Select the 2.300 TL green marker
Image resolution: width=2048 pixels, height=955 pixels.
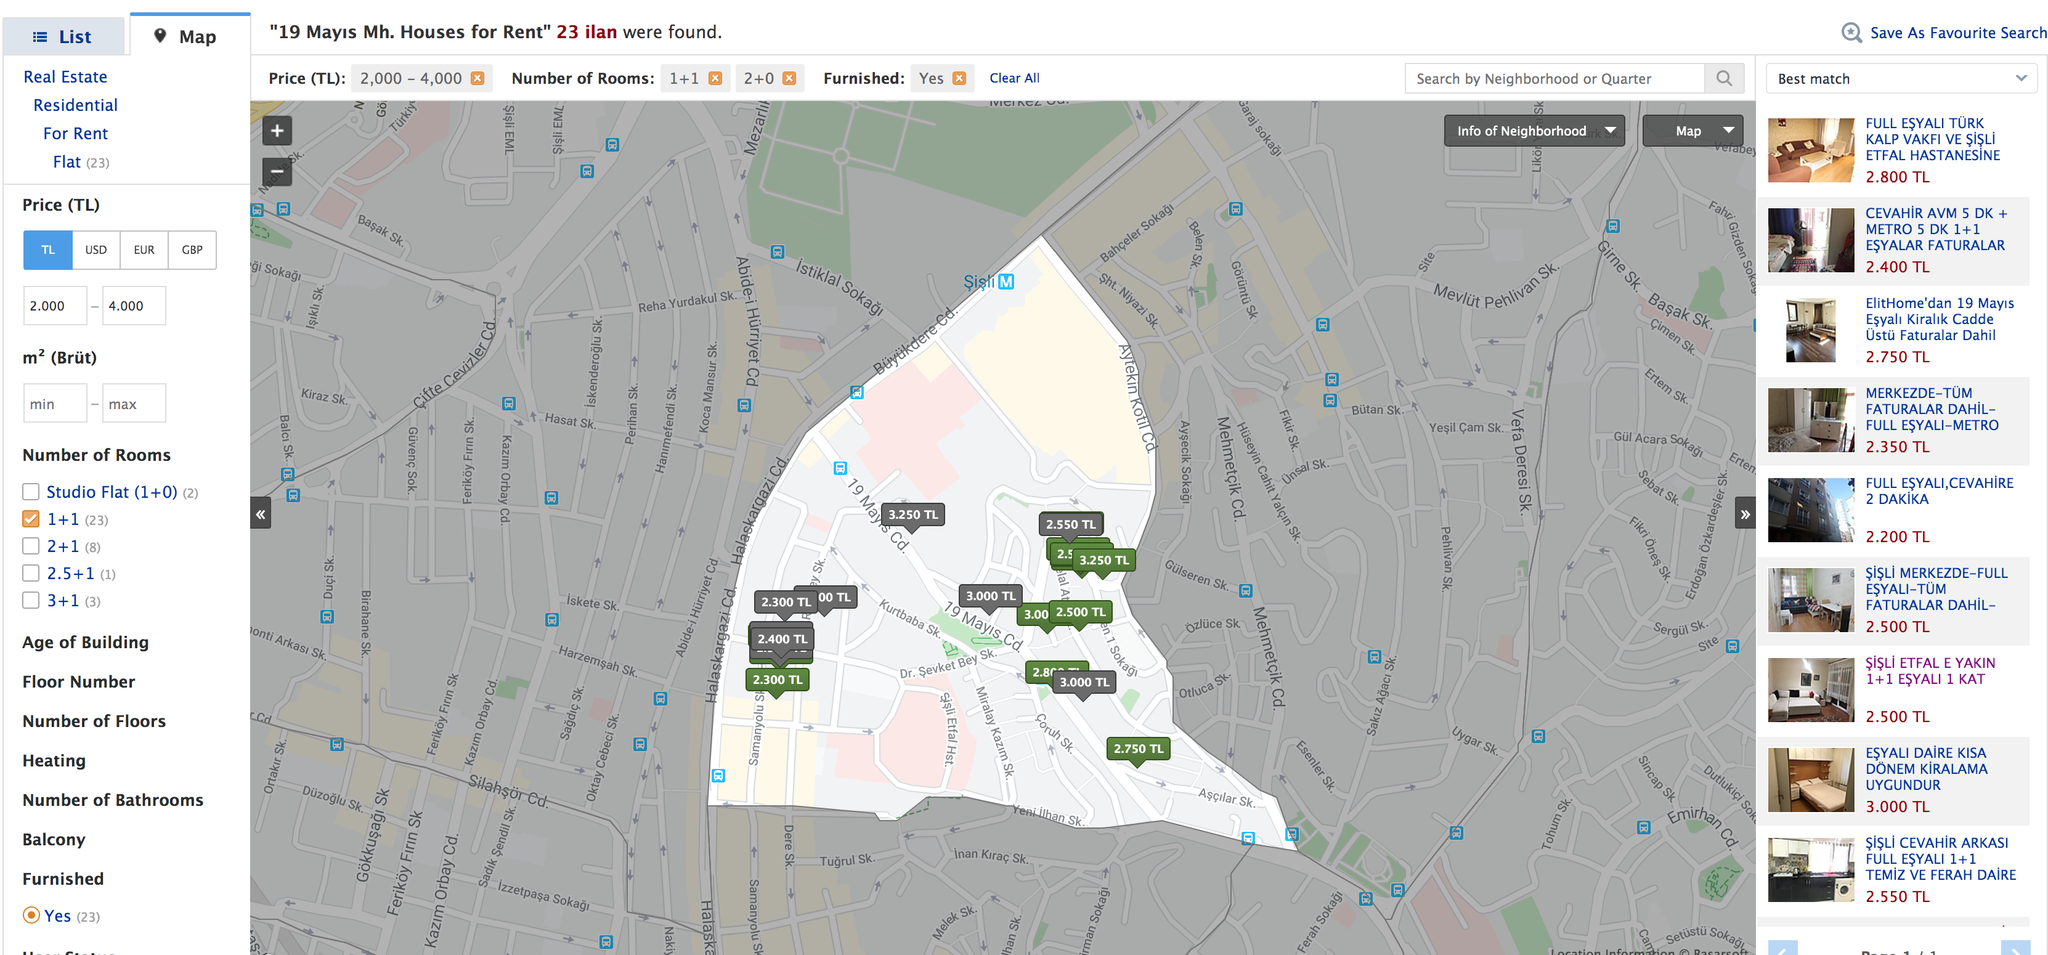tap(777, 680)
